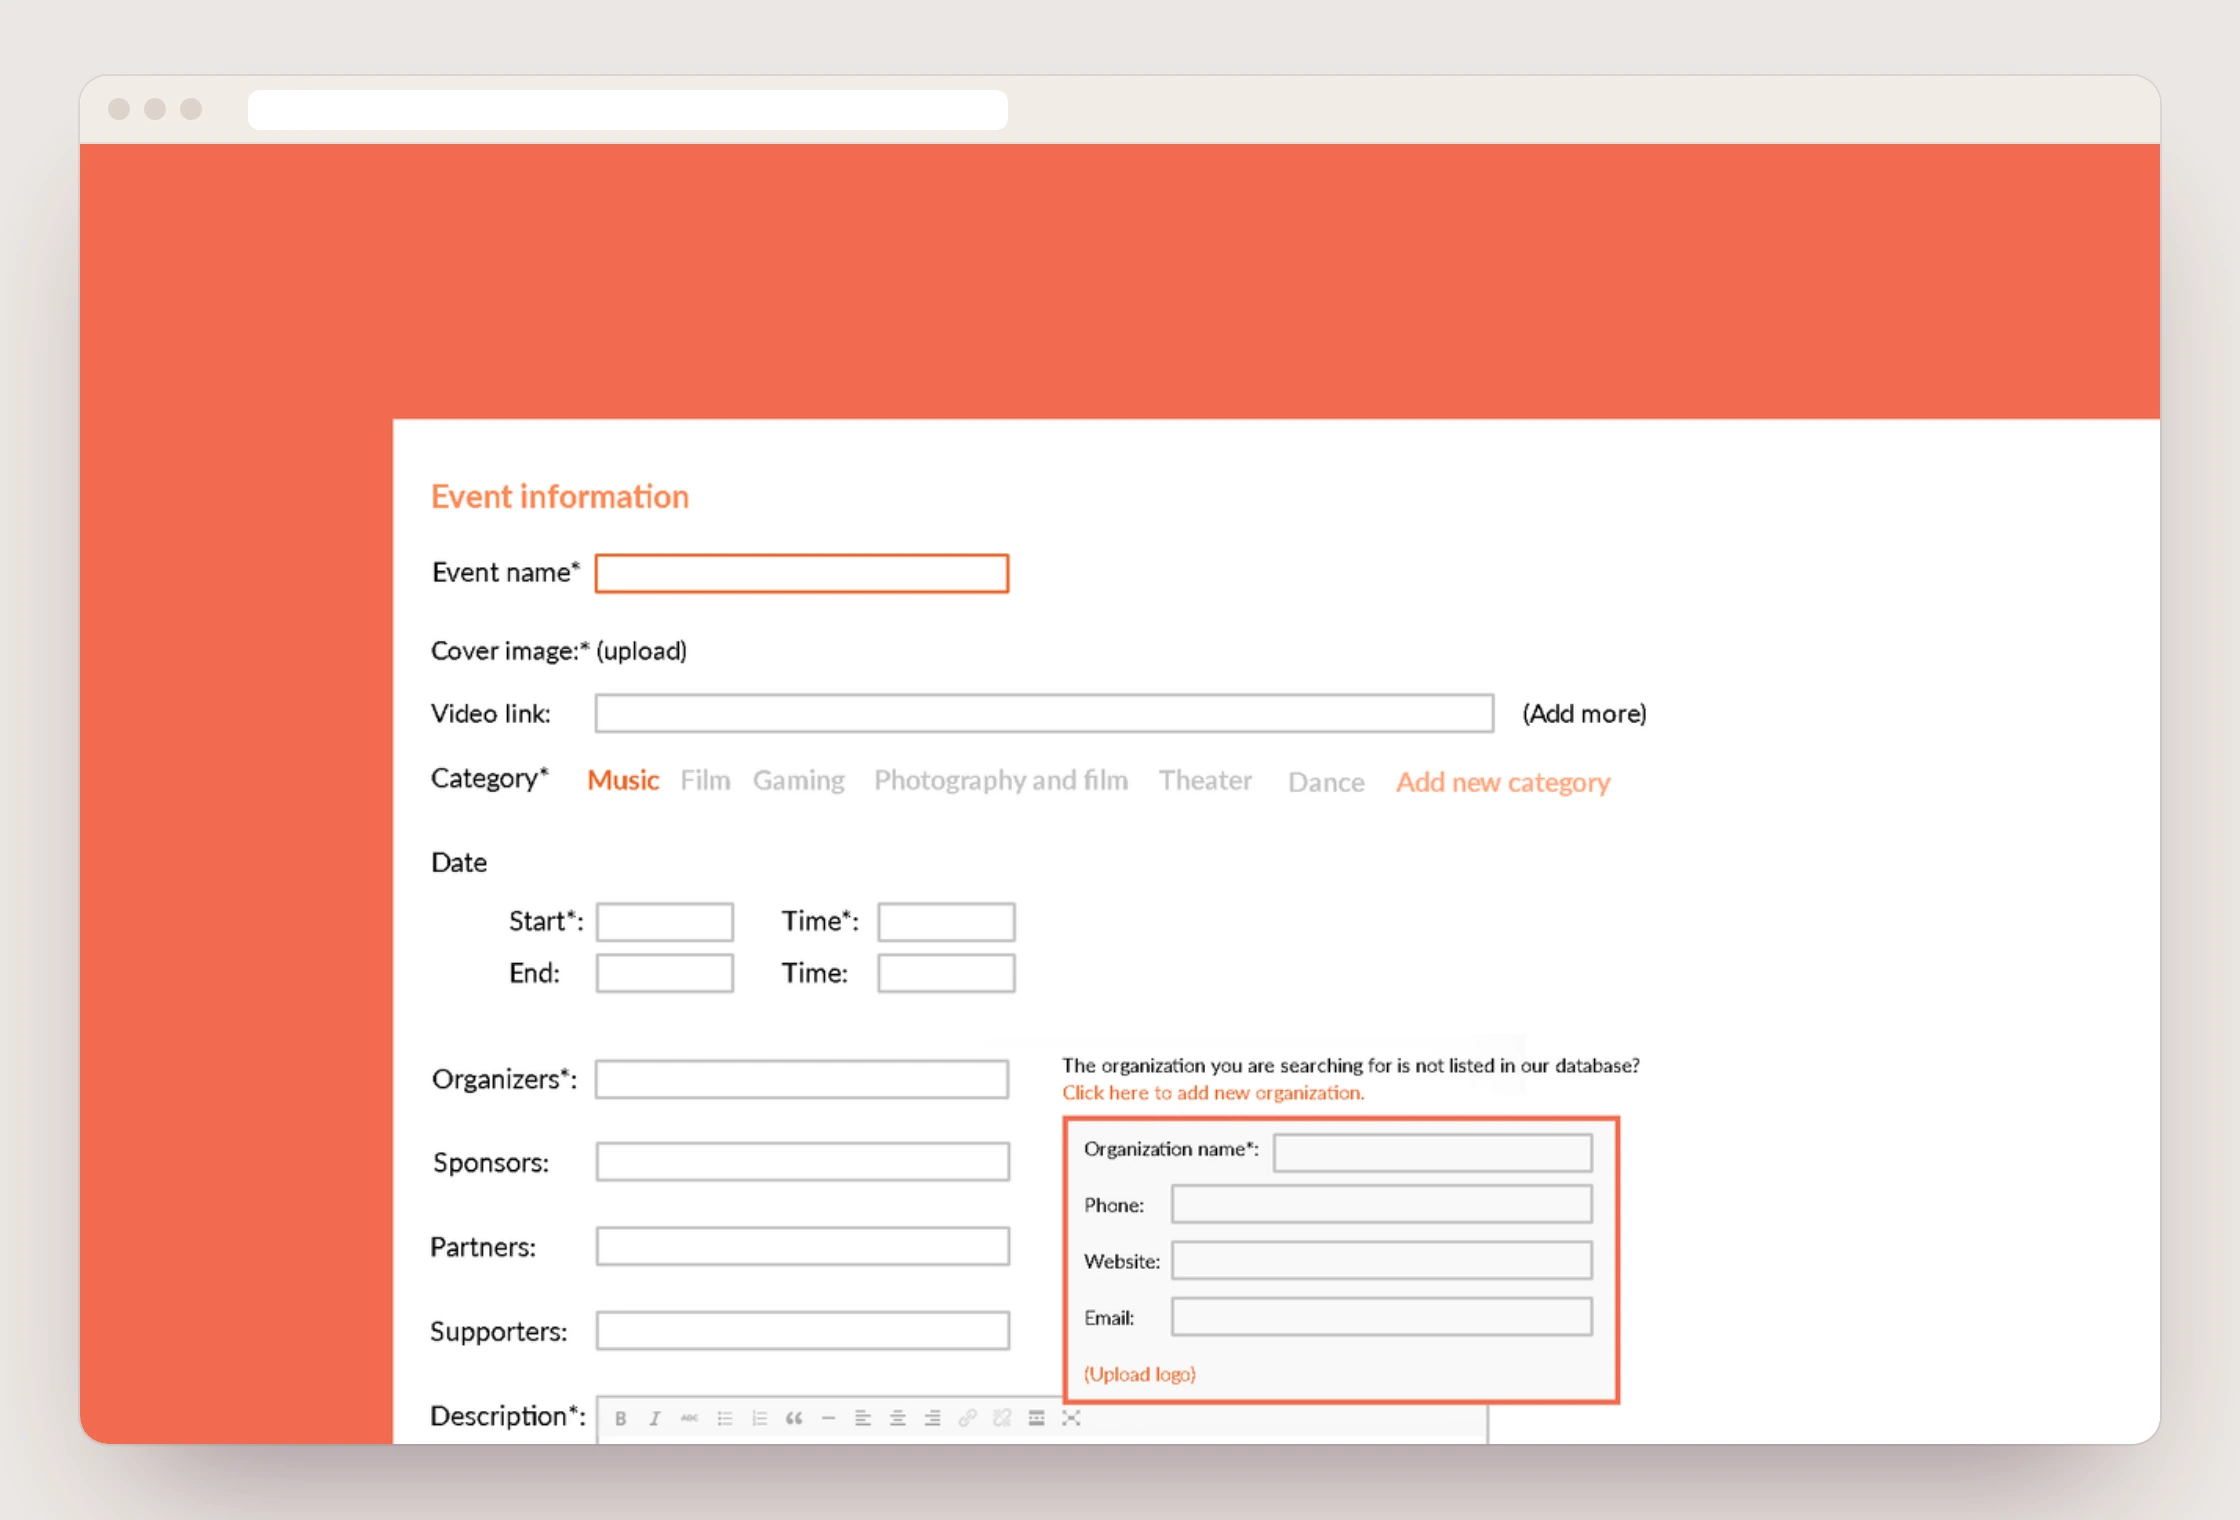2240x1520 pixels.
Task: Toggle strikethrough ABC formatting
Action: pos(689,1418)
